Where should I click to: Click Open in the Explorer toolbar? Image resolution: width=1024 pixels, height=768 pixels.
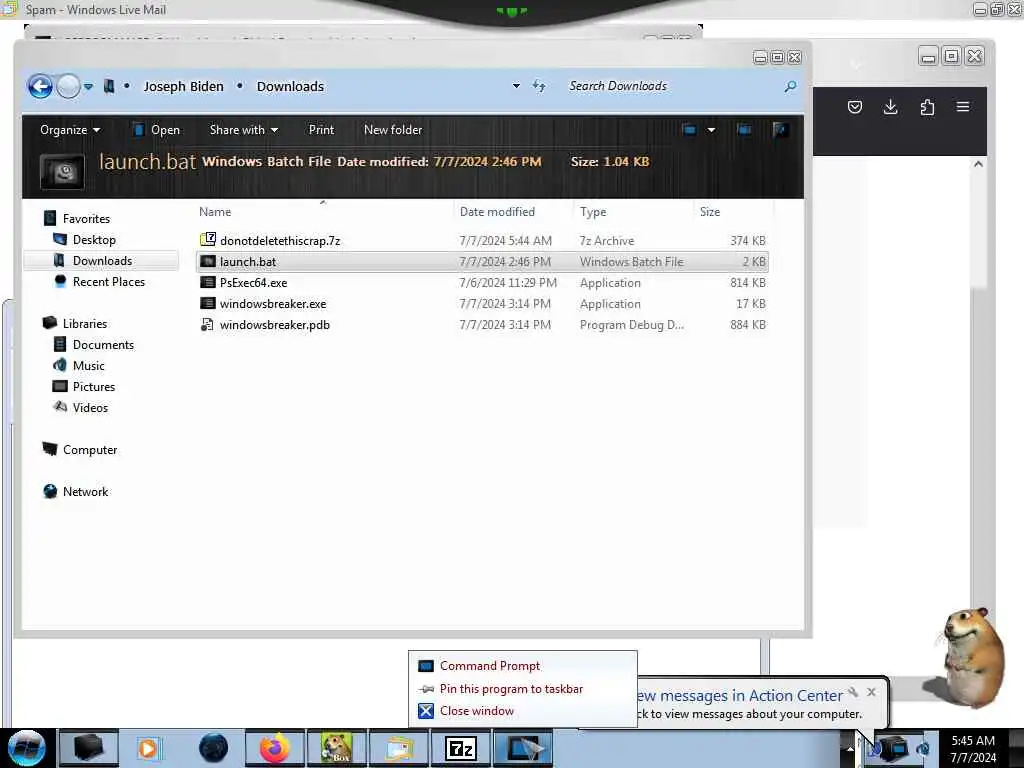point(156,129)
